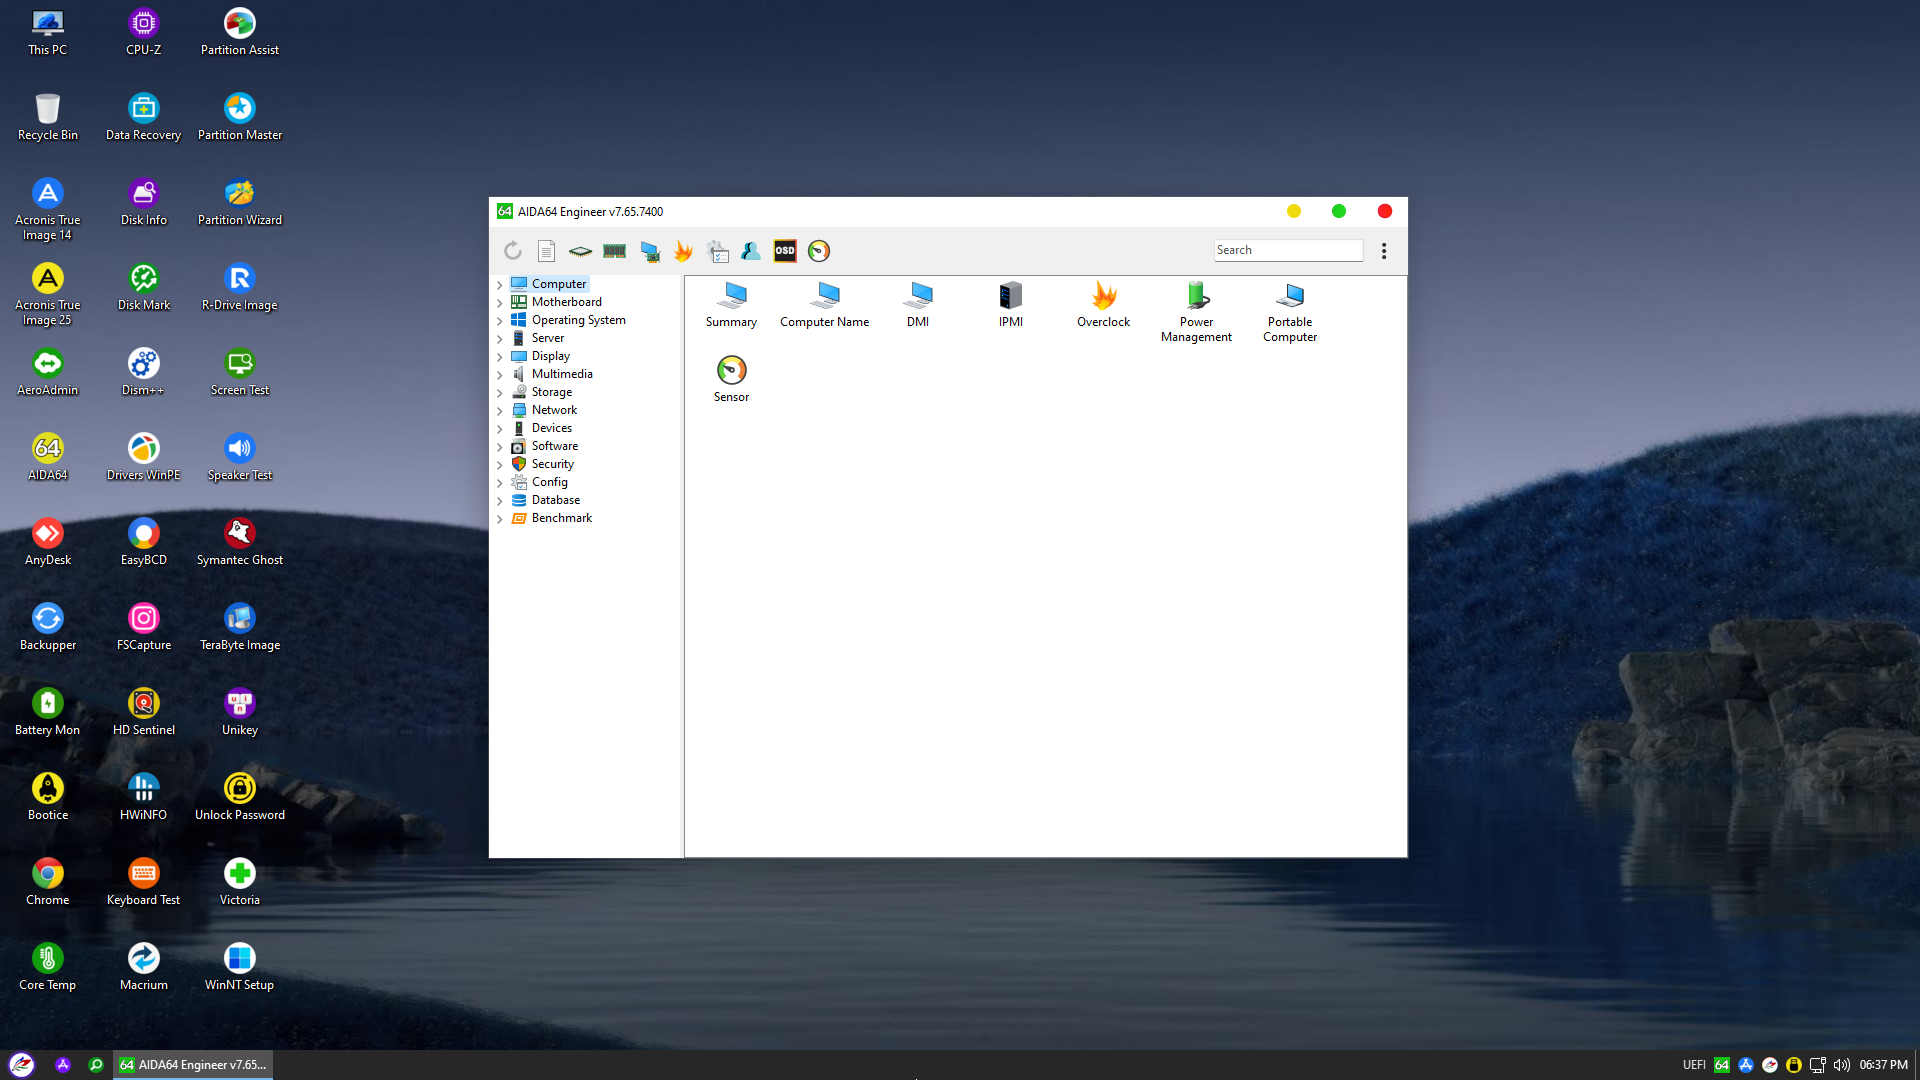
Task: Open the Overclock page icon
Action: [x=1103, y=304]
